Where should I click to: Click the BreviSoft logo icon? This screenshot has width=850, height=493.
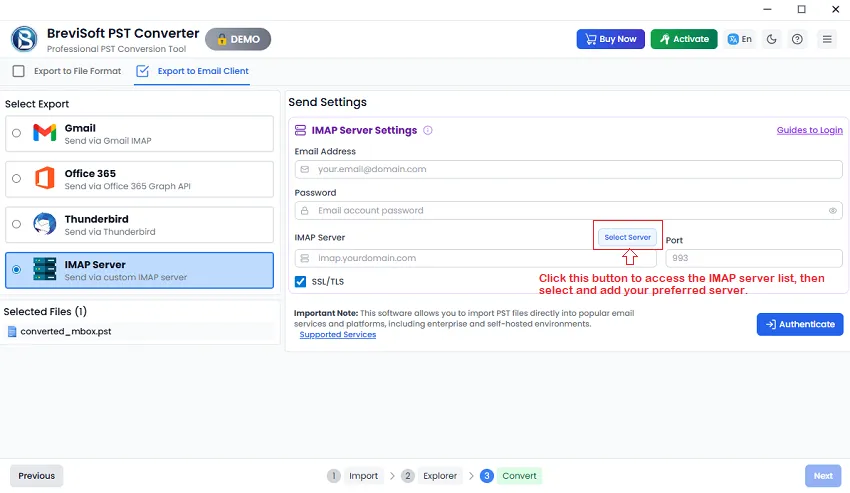[24, 39]
